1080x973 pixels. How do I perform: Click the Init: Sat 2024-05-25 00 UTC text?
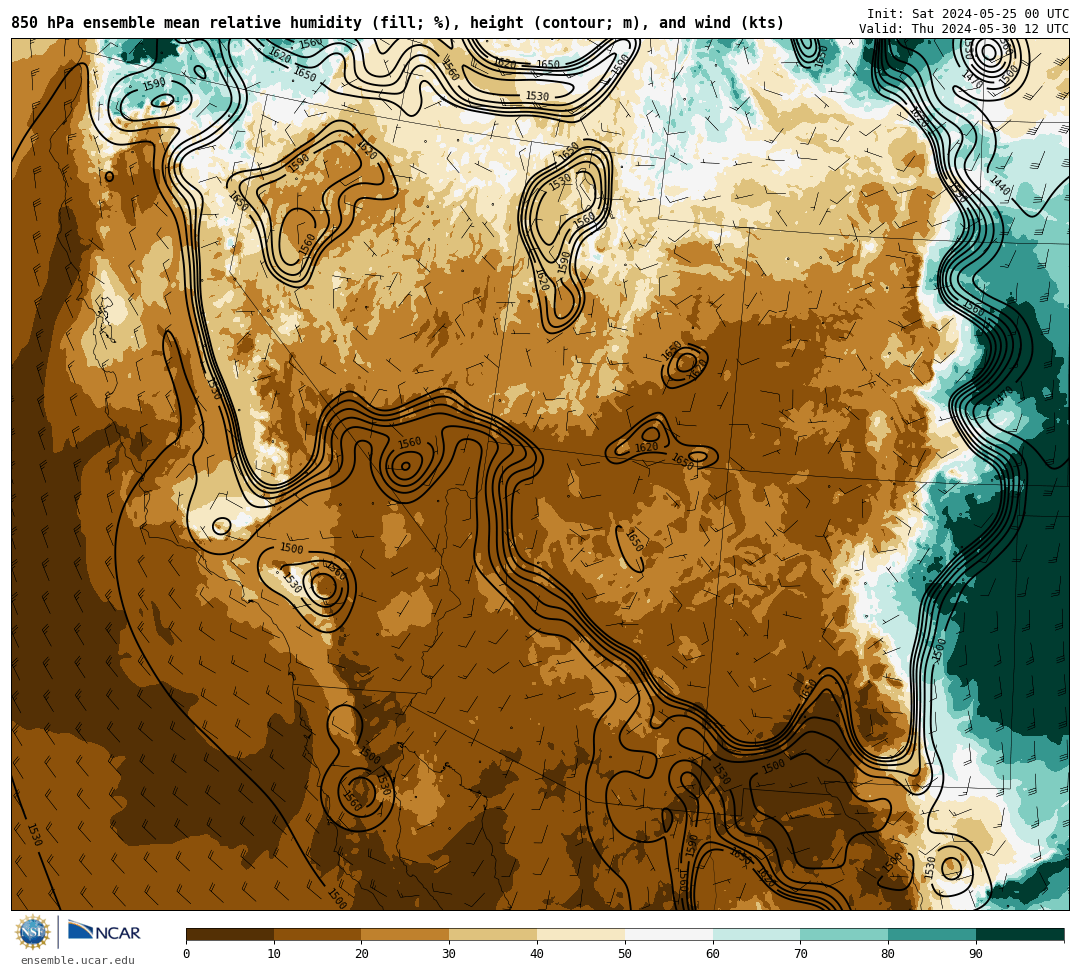(968, 14)
